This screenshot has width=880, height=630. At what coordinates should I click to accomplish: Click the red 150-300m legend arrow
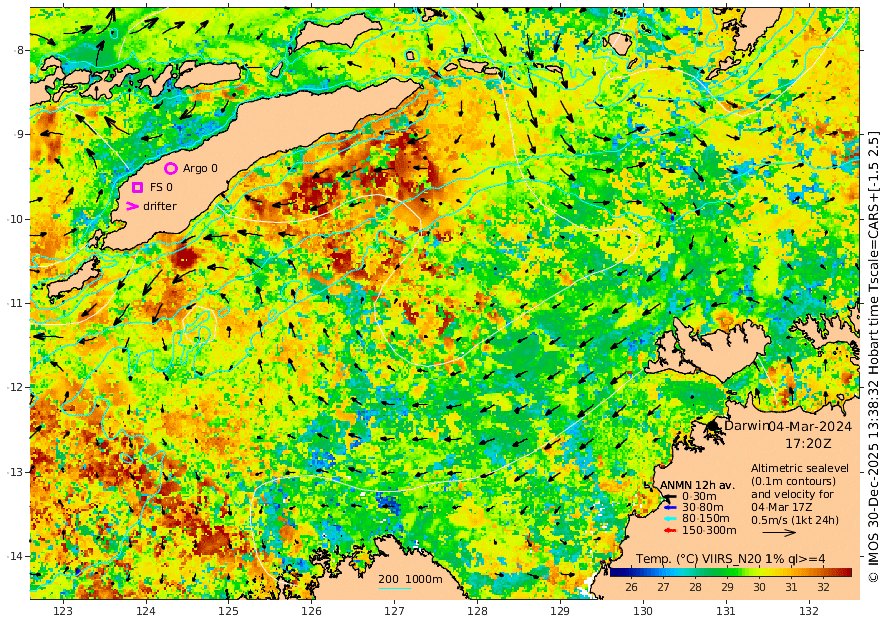click(670, 530)
